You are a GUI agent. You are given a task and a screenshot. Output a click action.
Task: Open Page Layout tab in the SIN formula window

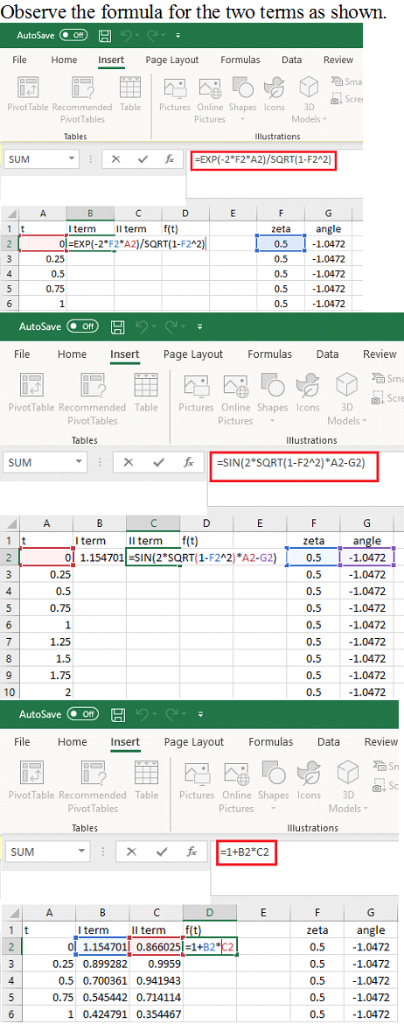coord(193,354)
